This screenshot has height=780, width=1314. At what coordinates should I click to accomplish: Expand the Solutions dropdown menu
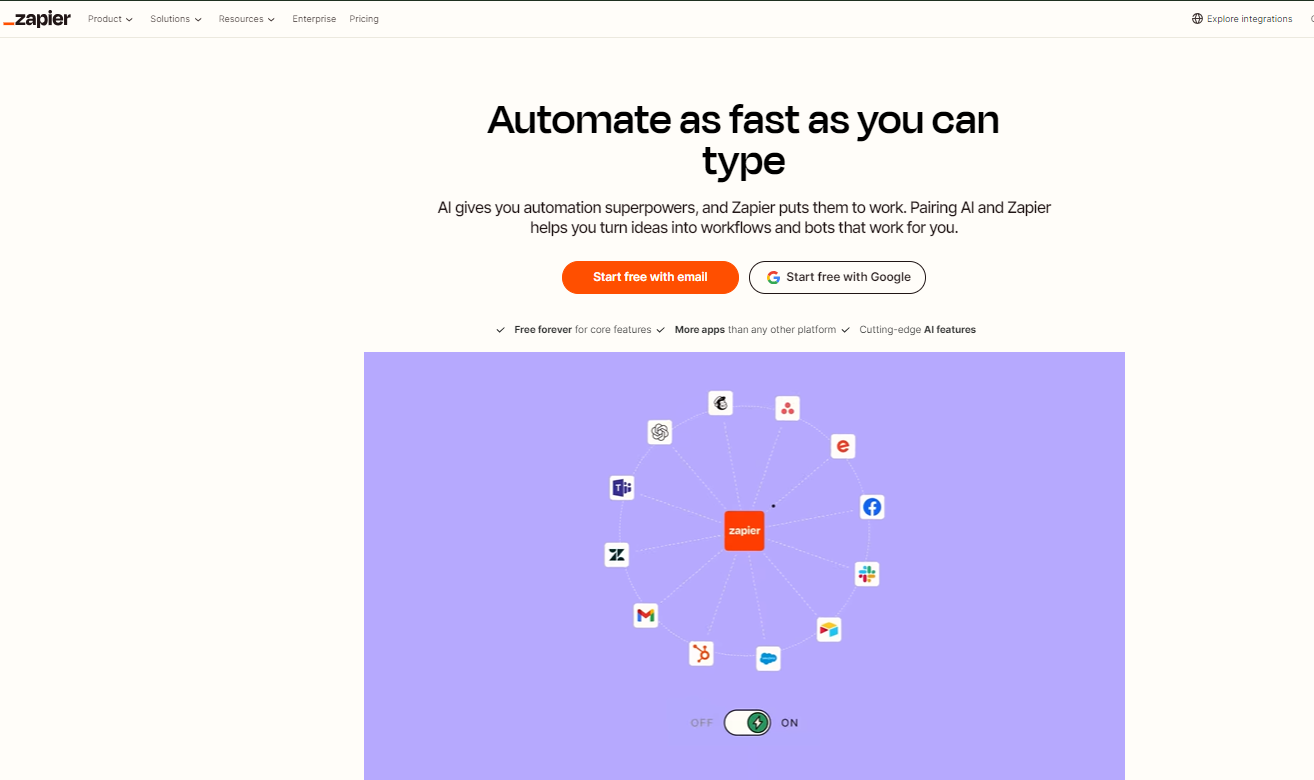[176, 19]
